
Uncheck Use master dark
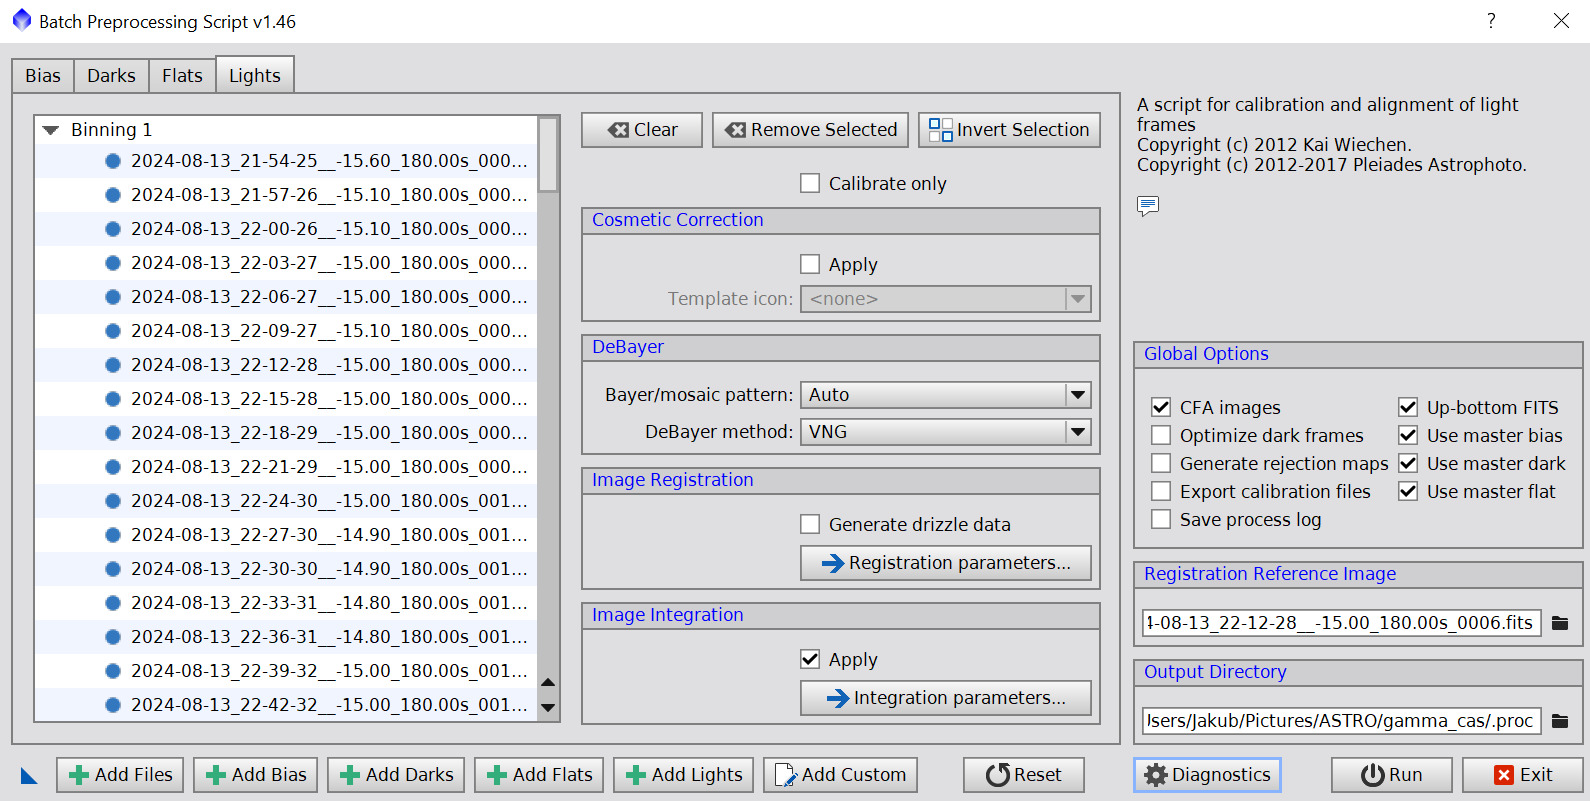(1408, 463)
